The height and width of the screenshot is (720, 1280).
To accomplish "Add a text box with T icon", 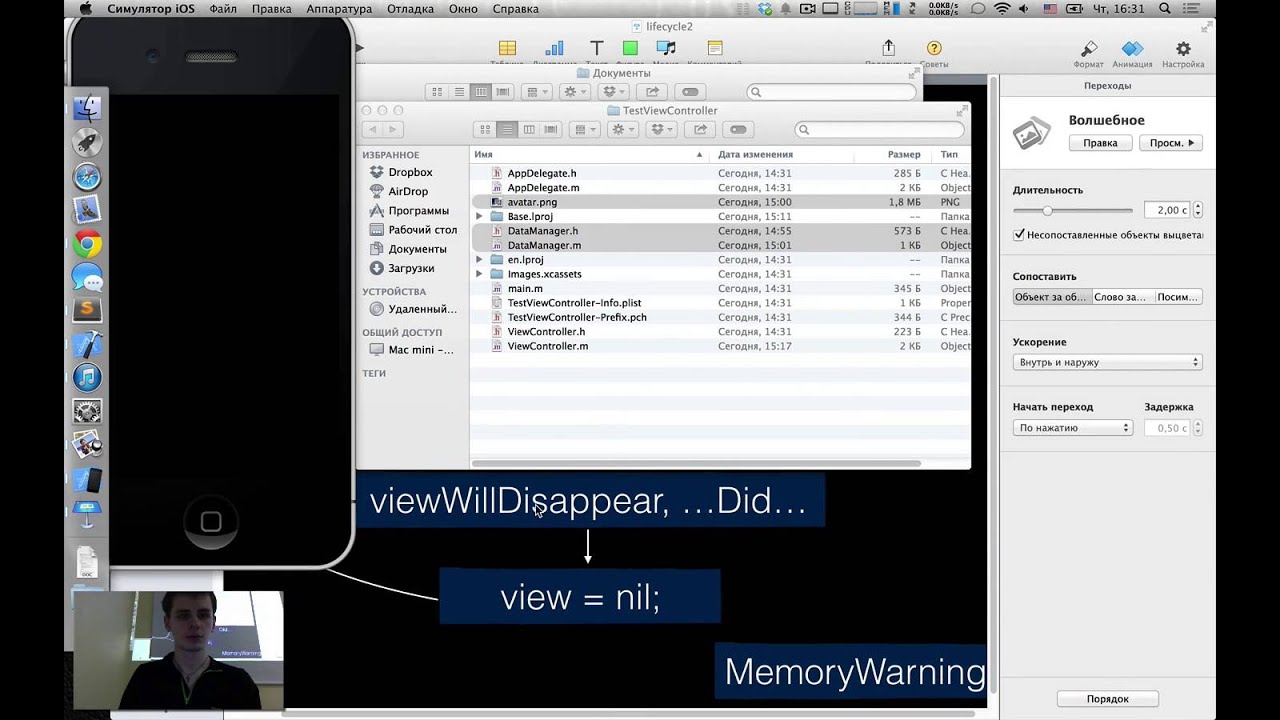I will [597, 48].
